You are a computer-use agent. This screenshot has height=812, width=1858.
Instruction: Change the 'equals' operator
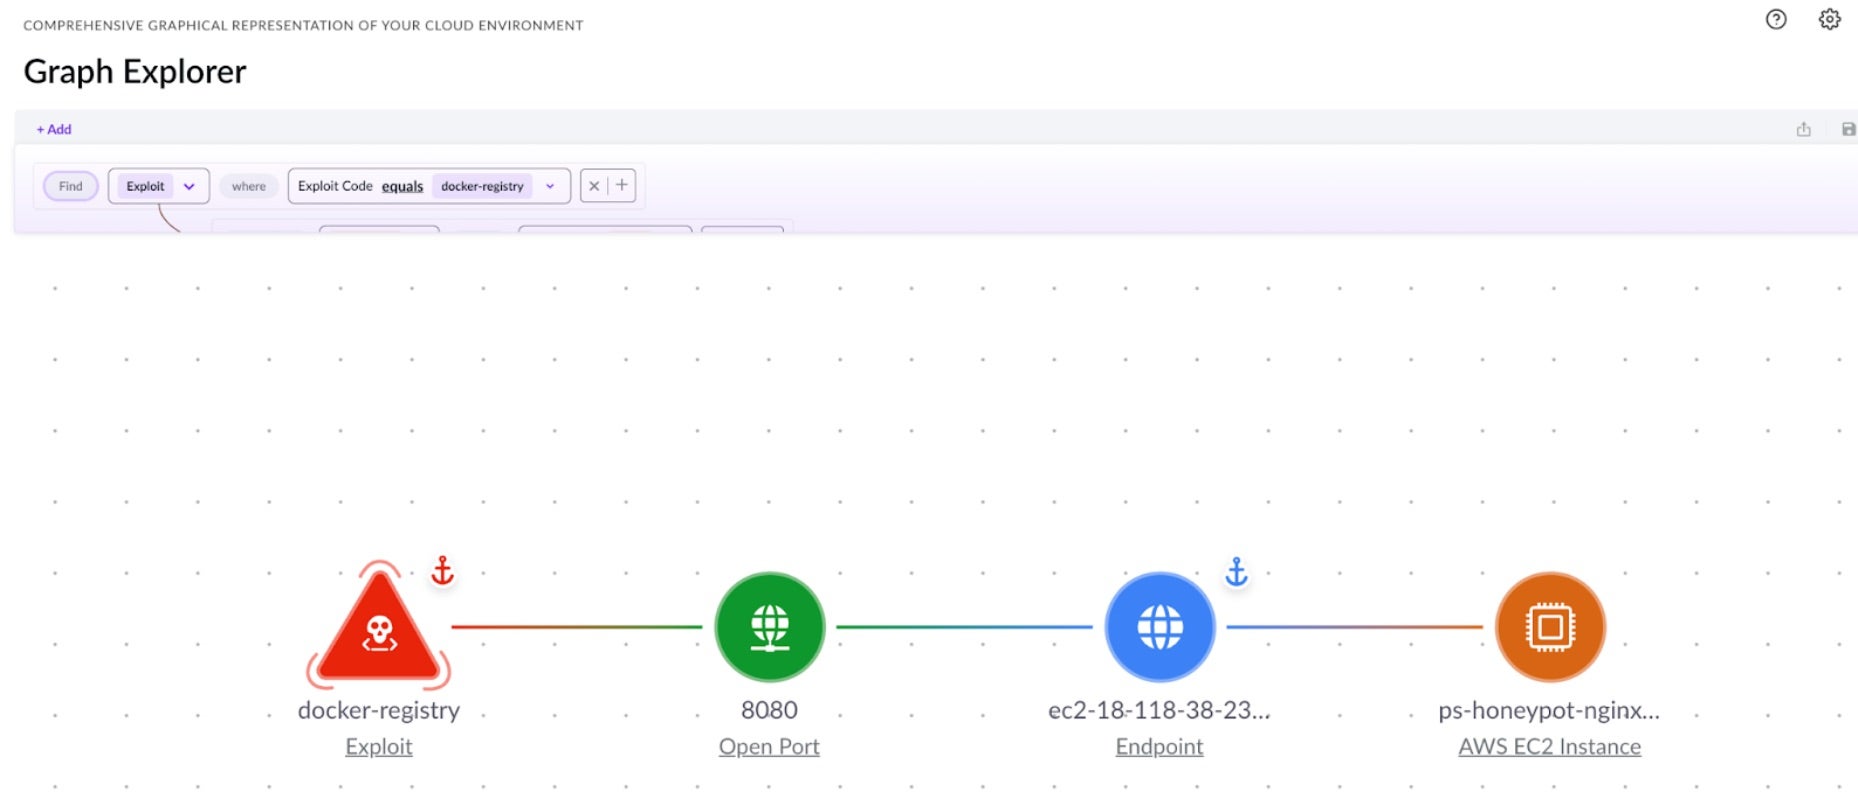coord(402,186)
